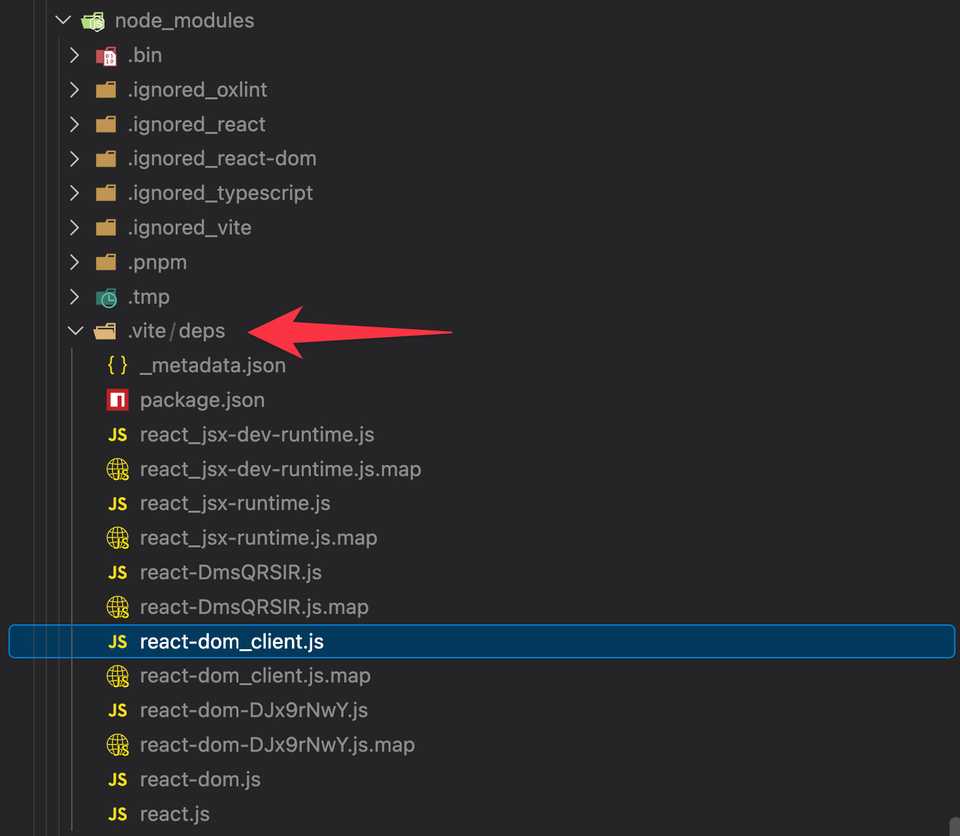This screenshot has width=960, height=836.
Task: Click JS icon of react.js
Action: 118,814
